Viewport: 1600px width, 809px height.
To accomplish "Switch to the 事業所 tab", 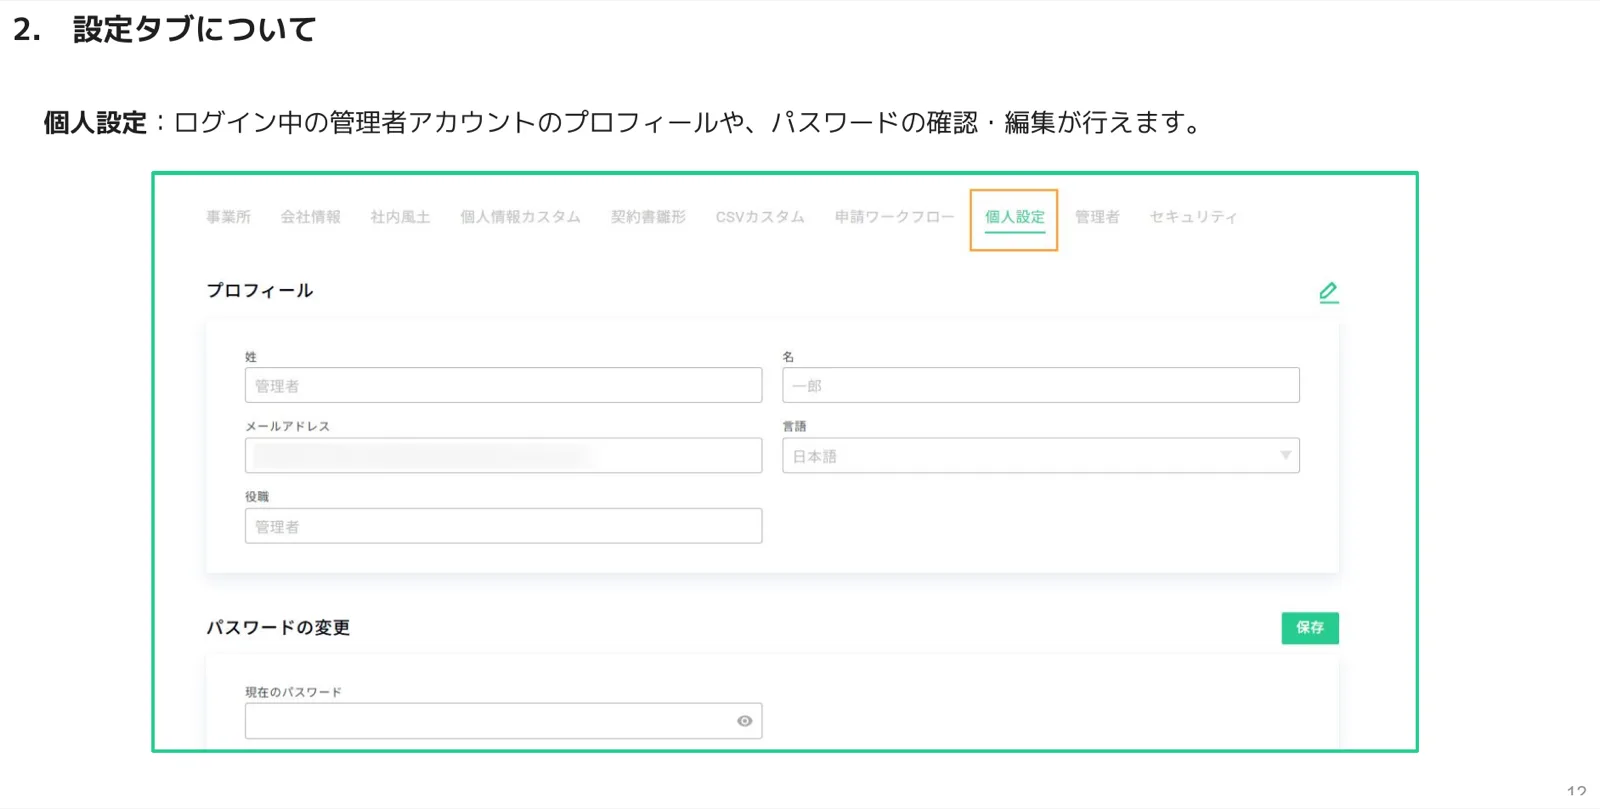I will coord(228,217).
